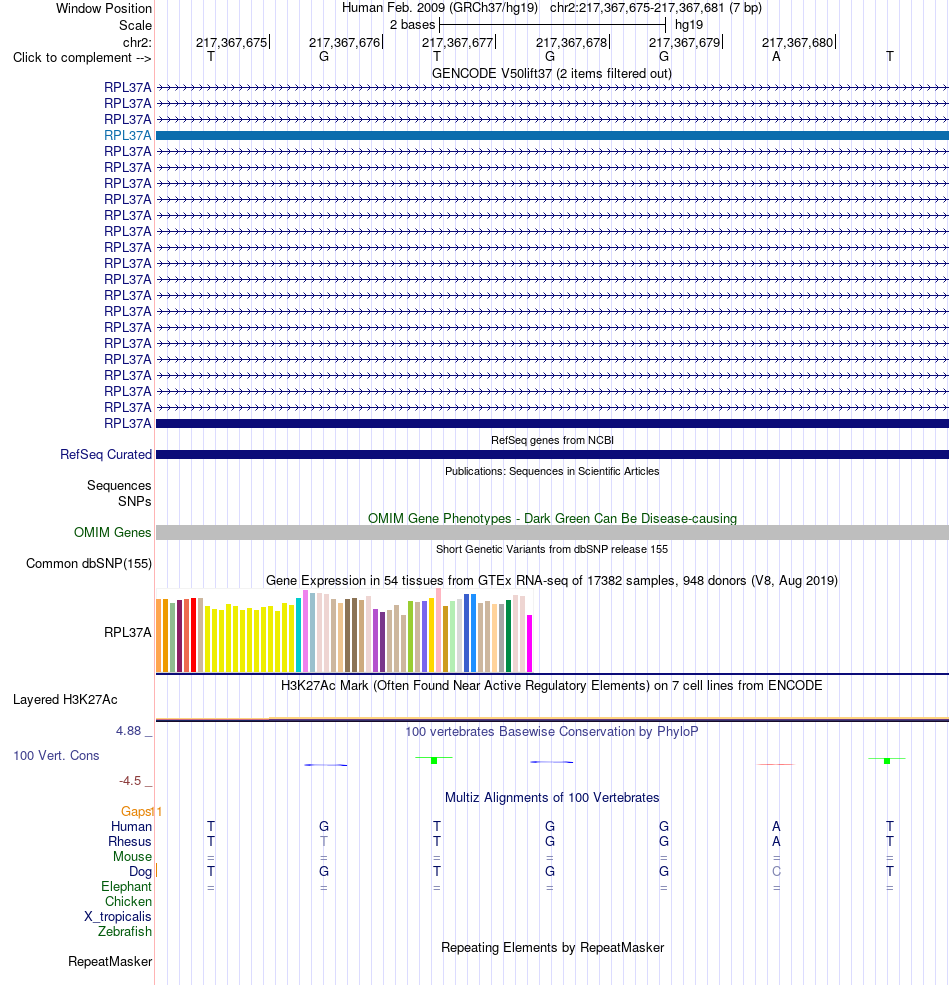Open the H3K27Ac Mark ENCODE track title
Screen dimensions: 950x985
(x=552, y=685)
